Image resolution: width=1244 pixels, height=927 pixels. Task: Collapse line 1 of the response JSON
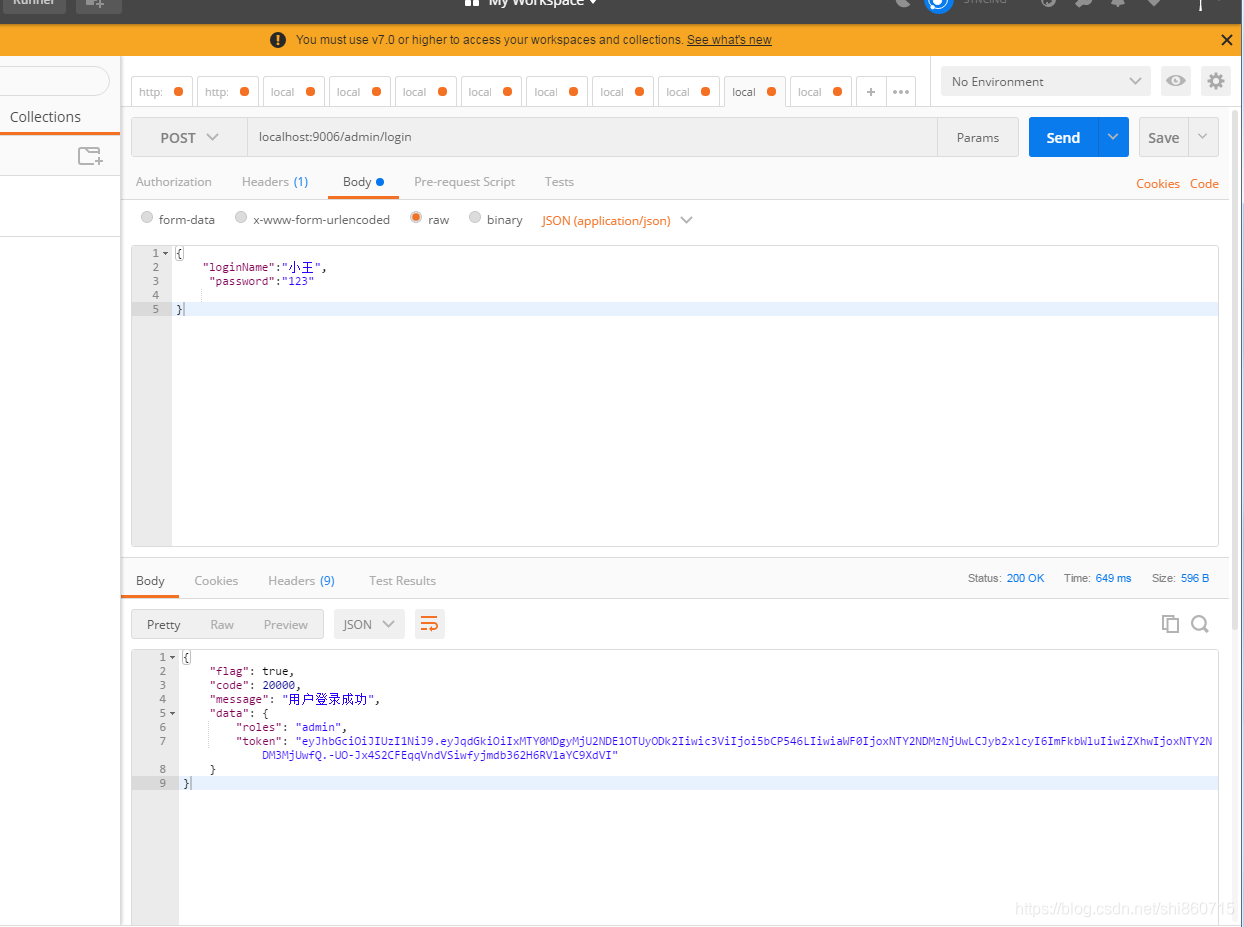click(173, 658)
